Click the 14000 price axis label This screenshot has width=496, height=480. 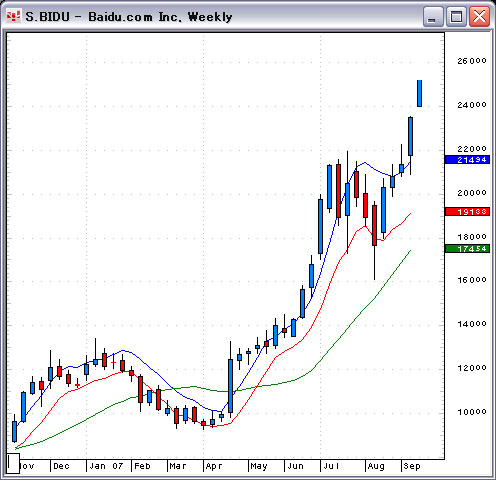(472, 324)
